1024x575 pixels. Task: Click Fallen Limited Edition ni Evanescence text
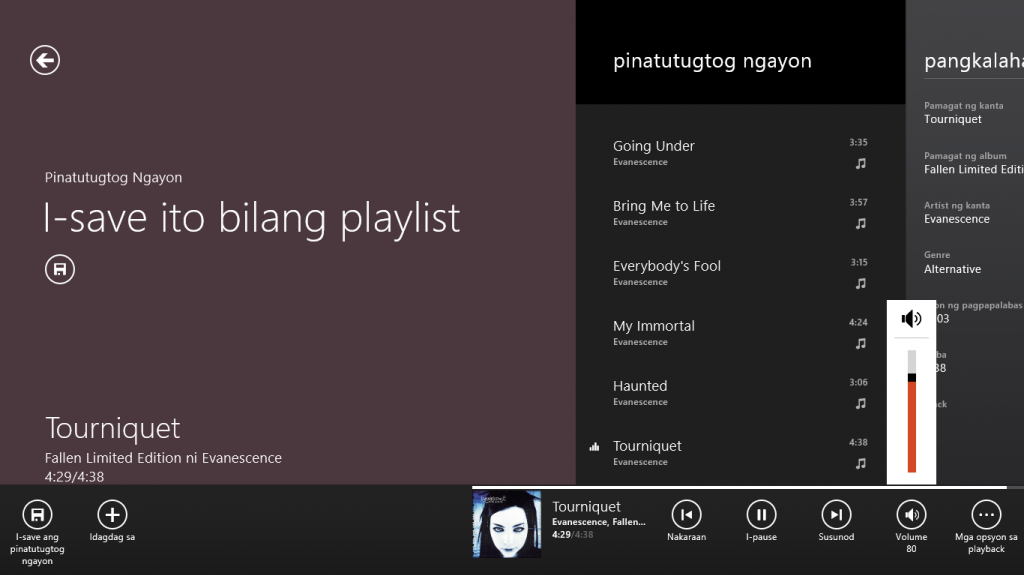click(163, 458)
